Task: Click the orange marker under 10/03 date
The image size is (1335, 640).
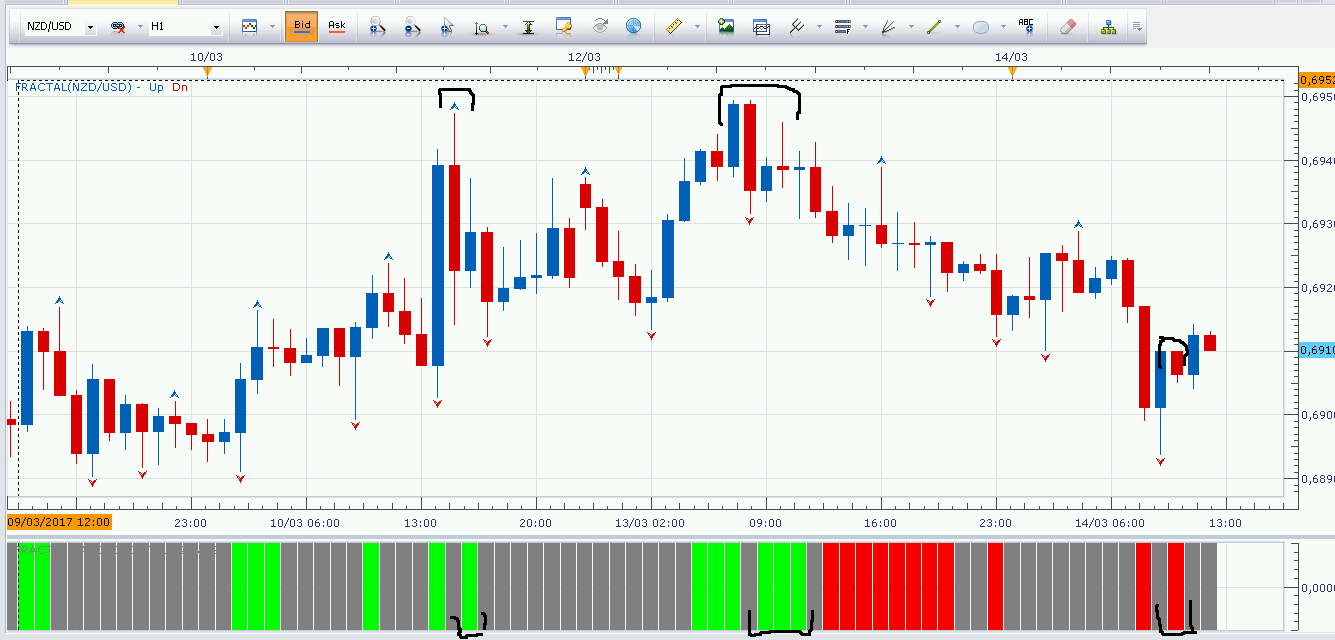Action: click(x=207, y=71)
